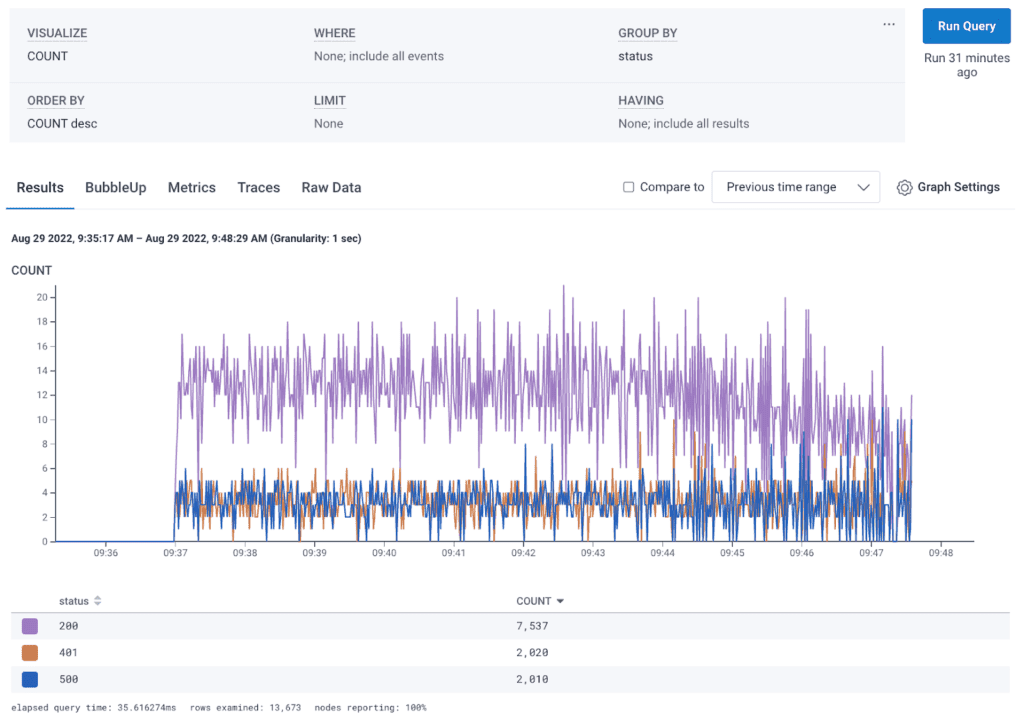1024x713 pixels.
Task: Set the LIMIT field value
Action: [328, 124]
